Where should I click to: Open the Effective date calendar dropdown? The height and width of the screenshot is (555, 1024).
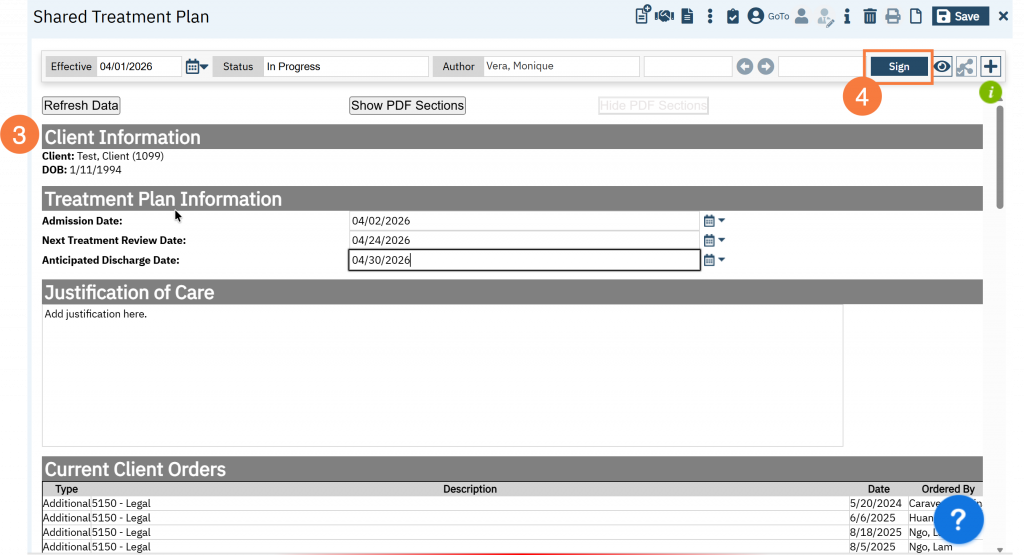197,67
